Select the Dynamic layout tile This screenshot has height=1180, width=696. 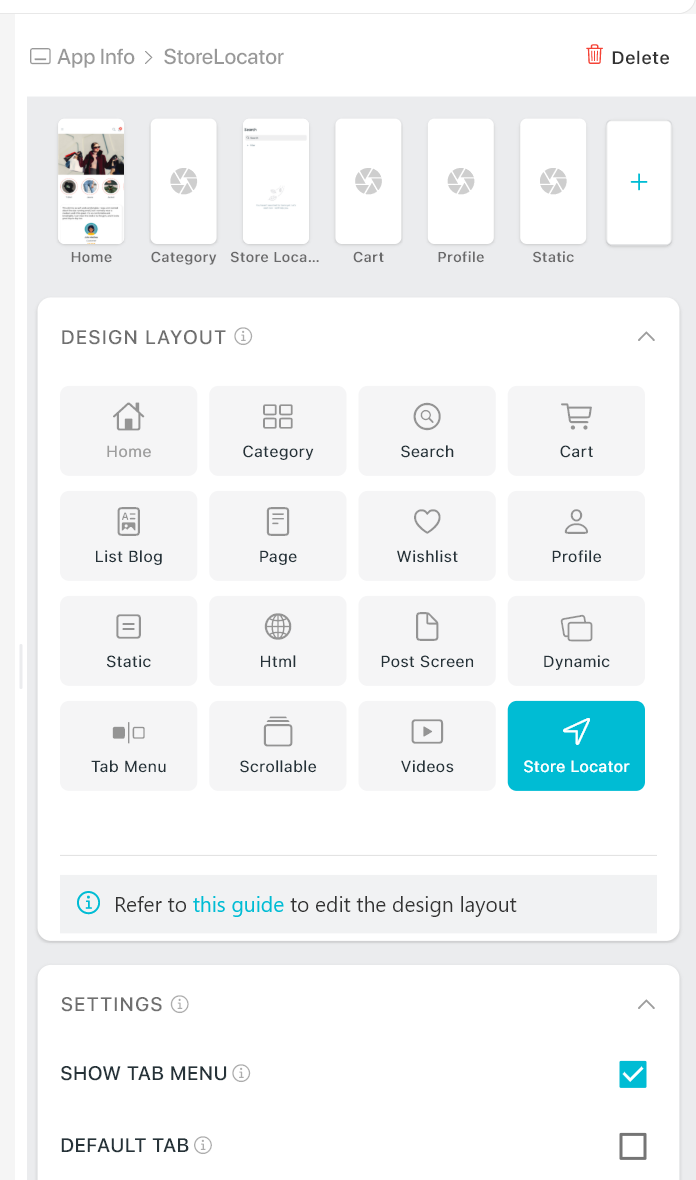click(x=576, y=641)
